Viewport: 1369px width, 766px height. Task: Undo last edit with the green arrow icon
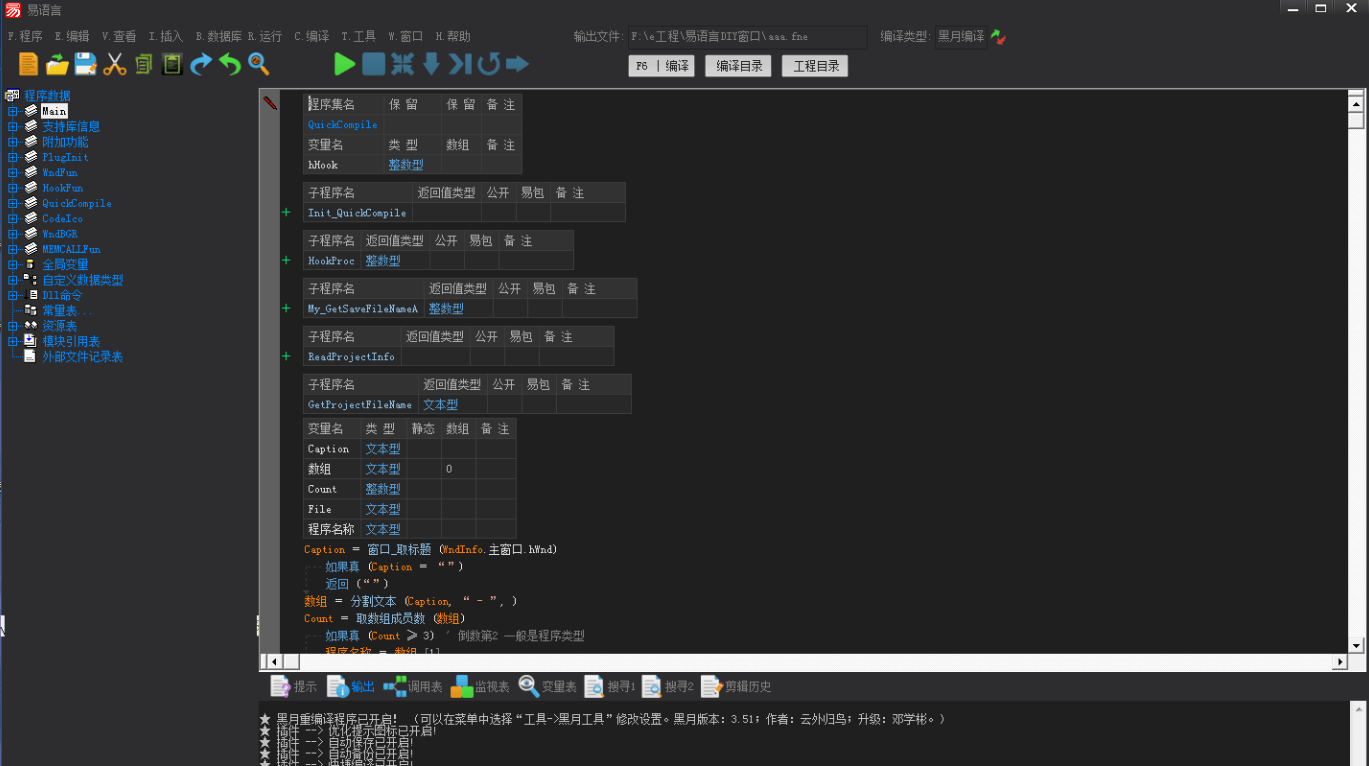pos(229,64)
